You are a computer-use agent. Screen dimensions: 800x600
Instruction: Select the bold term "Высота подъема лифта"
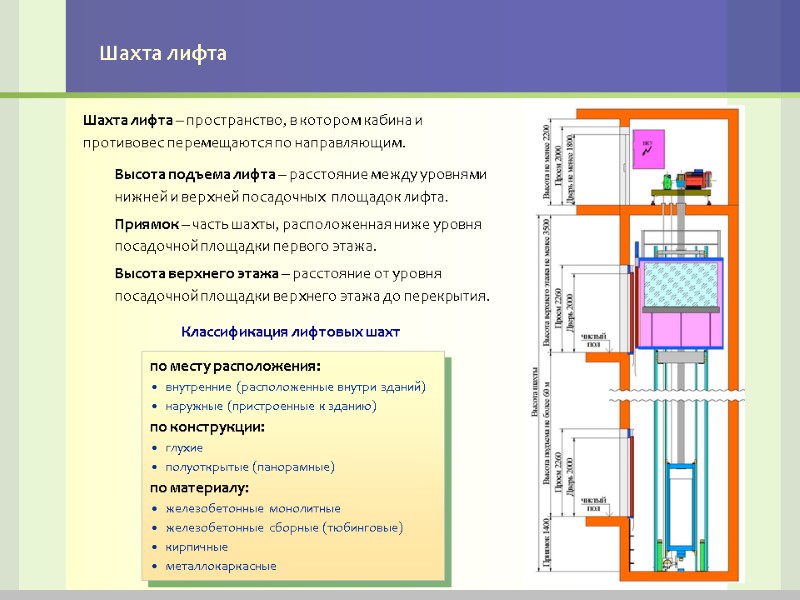point(195,174)
